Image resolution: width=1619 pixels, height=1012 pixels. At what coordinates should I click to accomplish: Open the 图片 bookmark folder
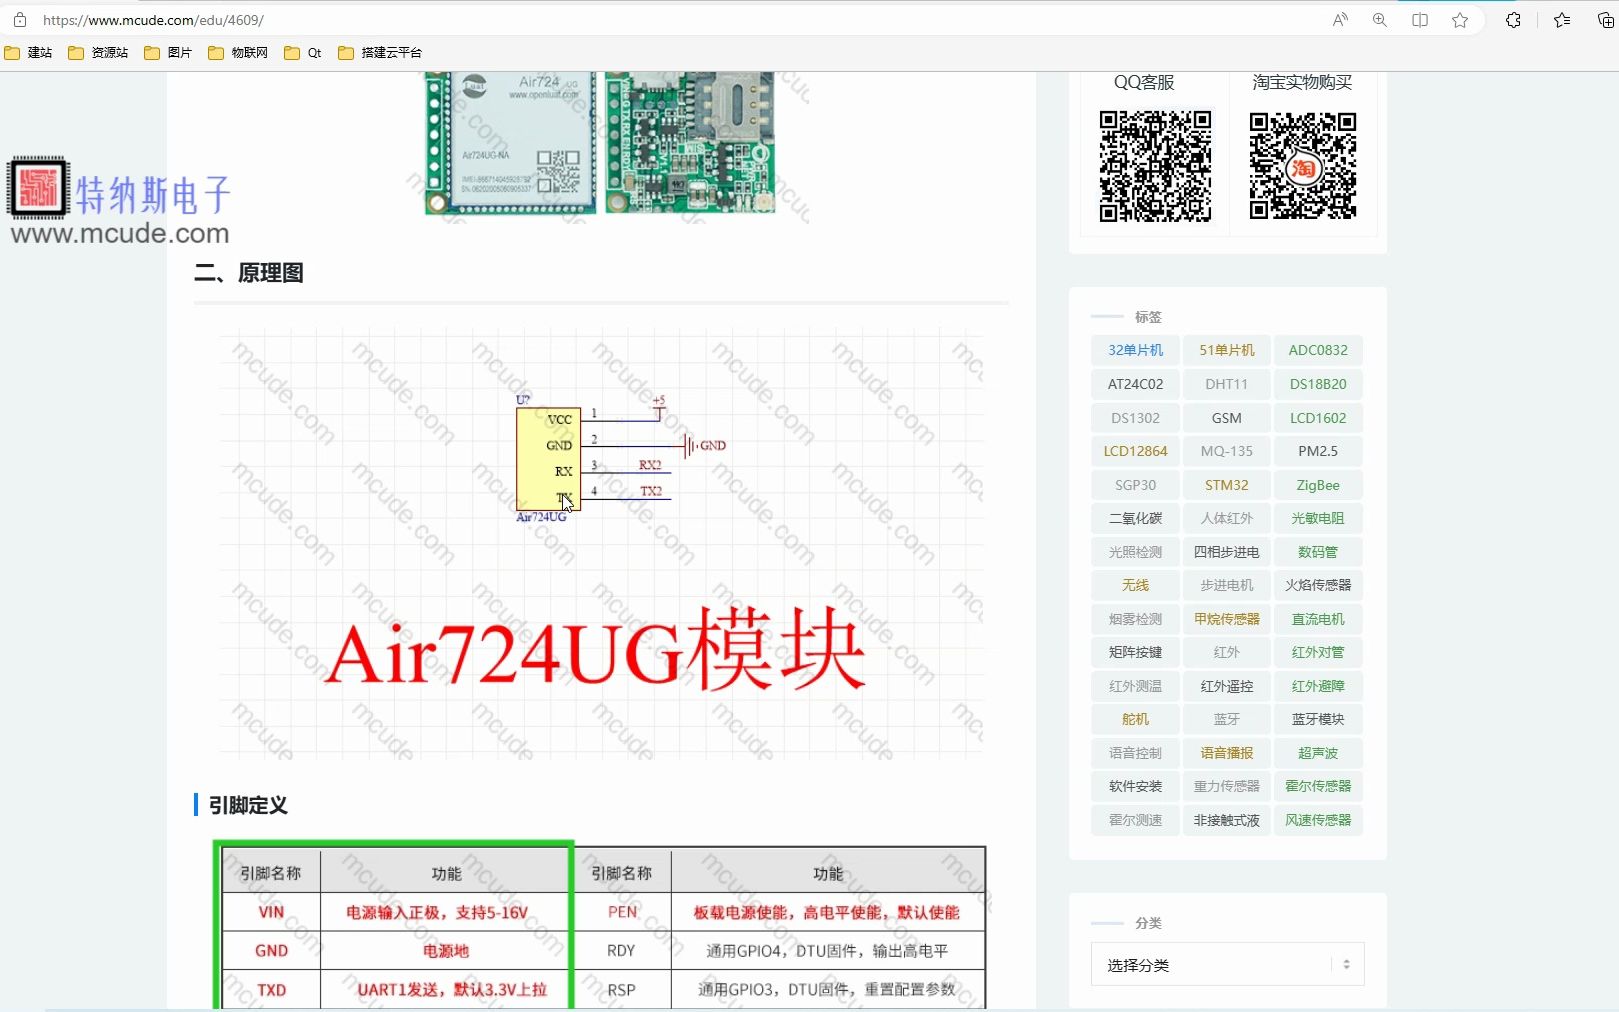(168, 53)
